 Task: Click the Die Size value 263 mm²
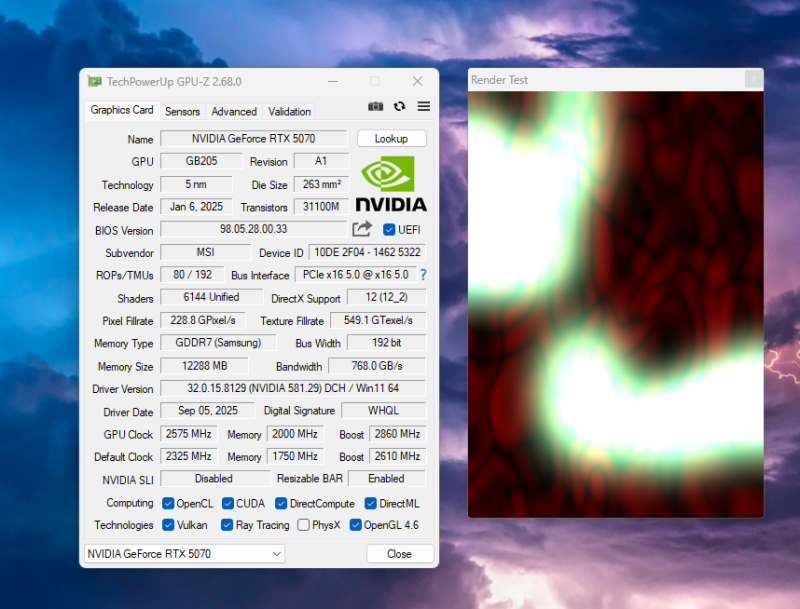tap(321, 184)
